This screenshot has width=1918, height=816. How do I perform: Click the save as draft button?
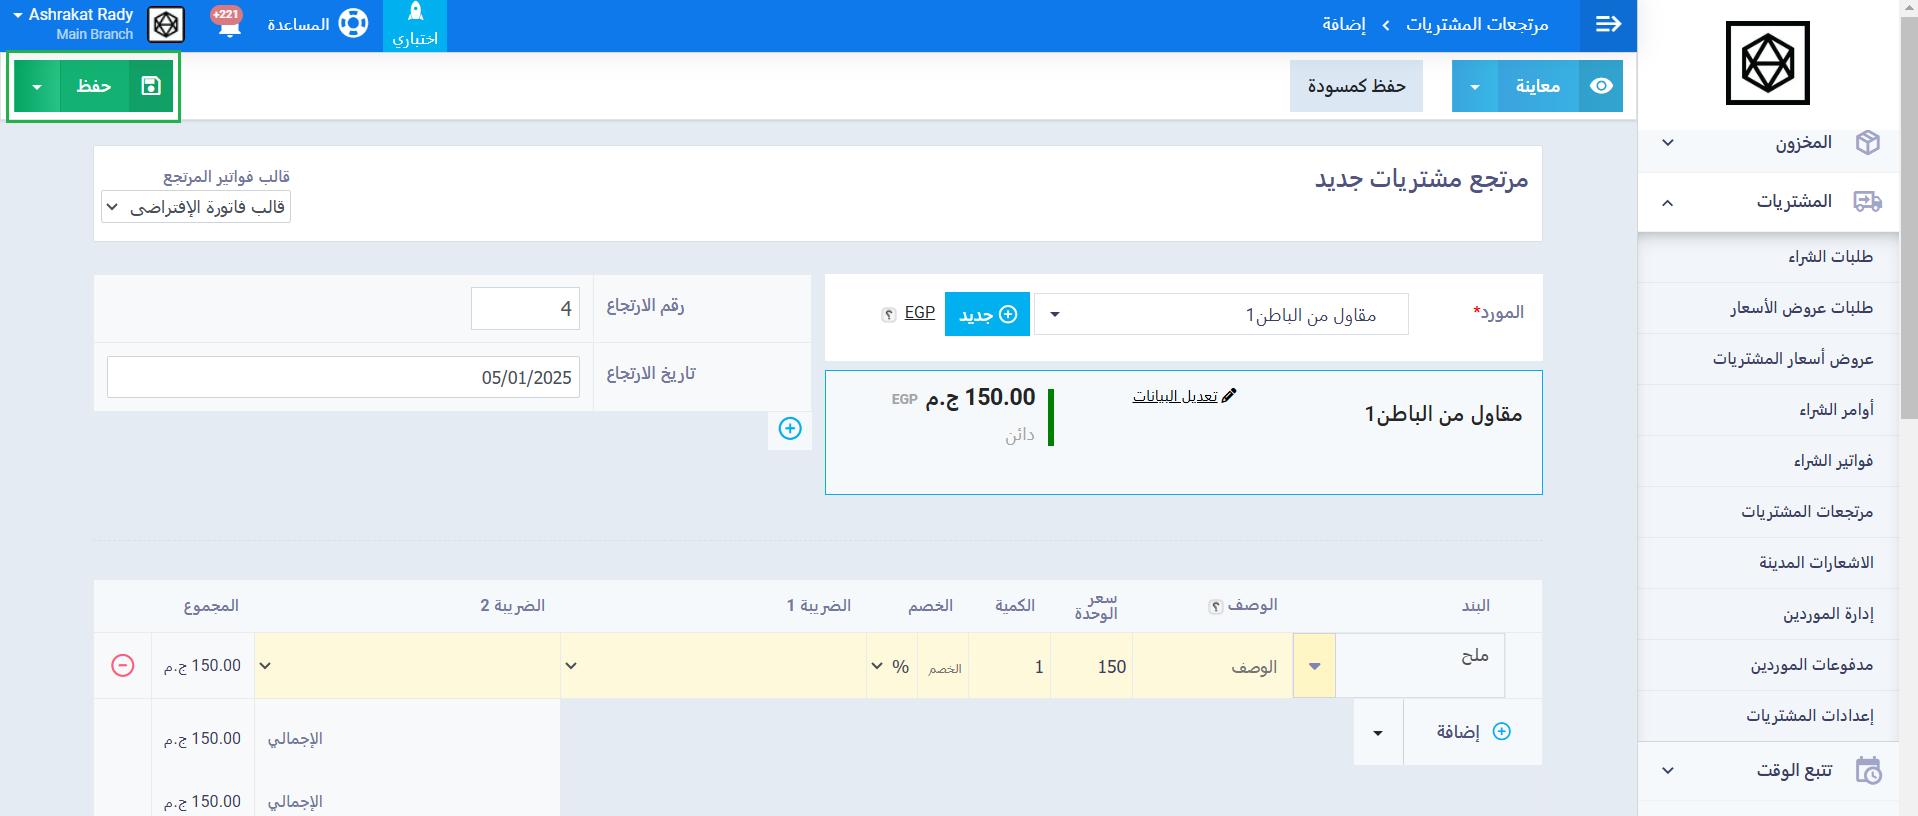coord(1356,86)
